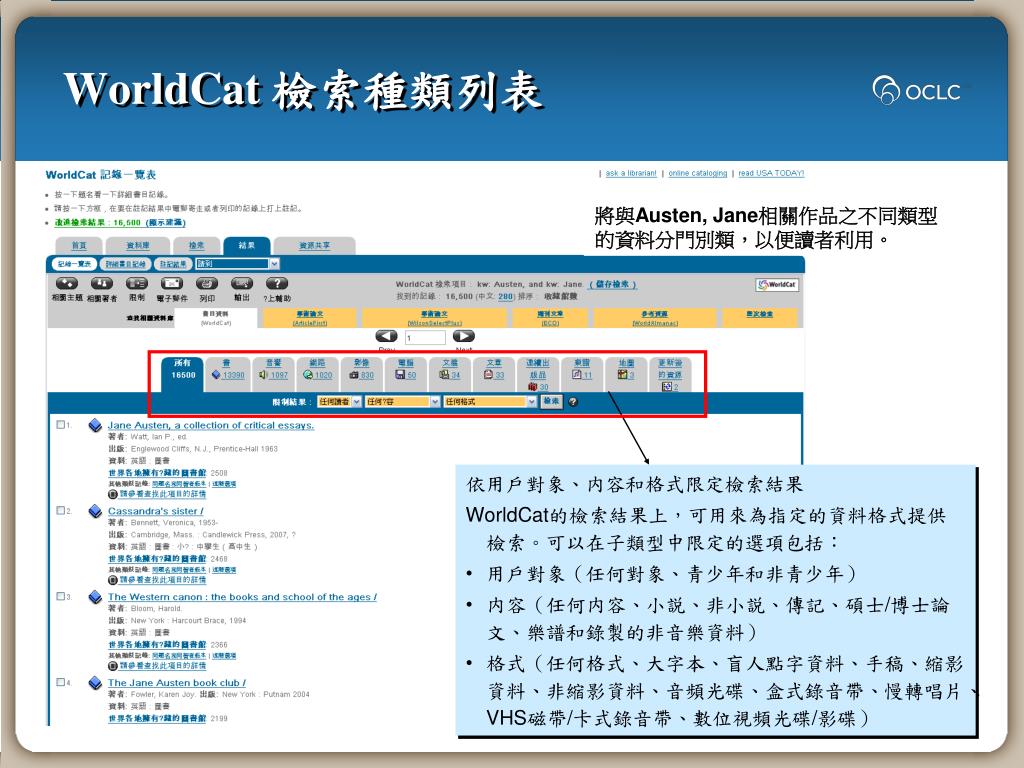Click the Prev left arrow button
The width and height of the screenshot is (1024, 768).
pos(386,336)
